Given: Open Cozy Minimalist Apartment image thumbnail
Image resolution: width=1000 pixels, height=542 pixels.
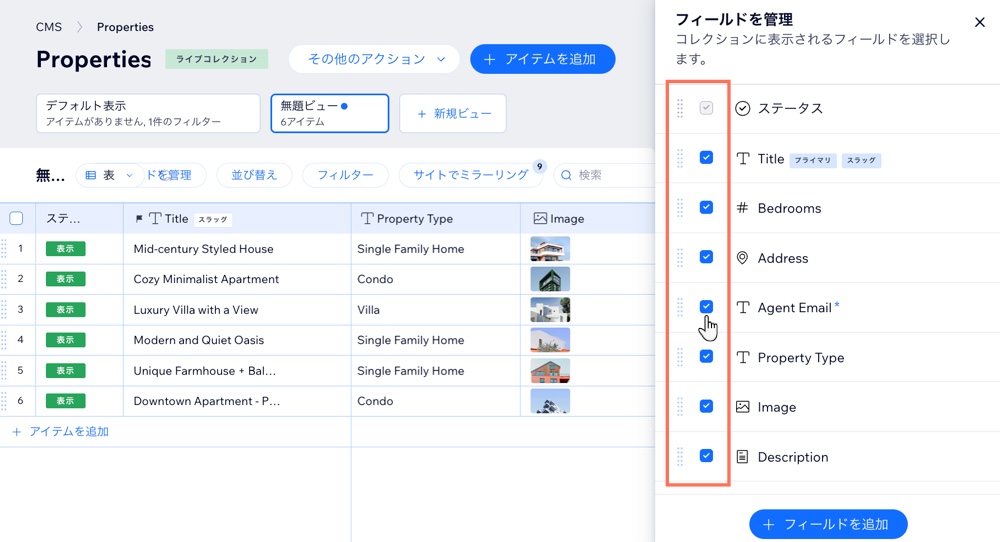Looking at the screenshot, I should click(550, 279).
